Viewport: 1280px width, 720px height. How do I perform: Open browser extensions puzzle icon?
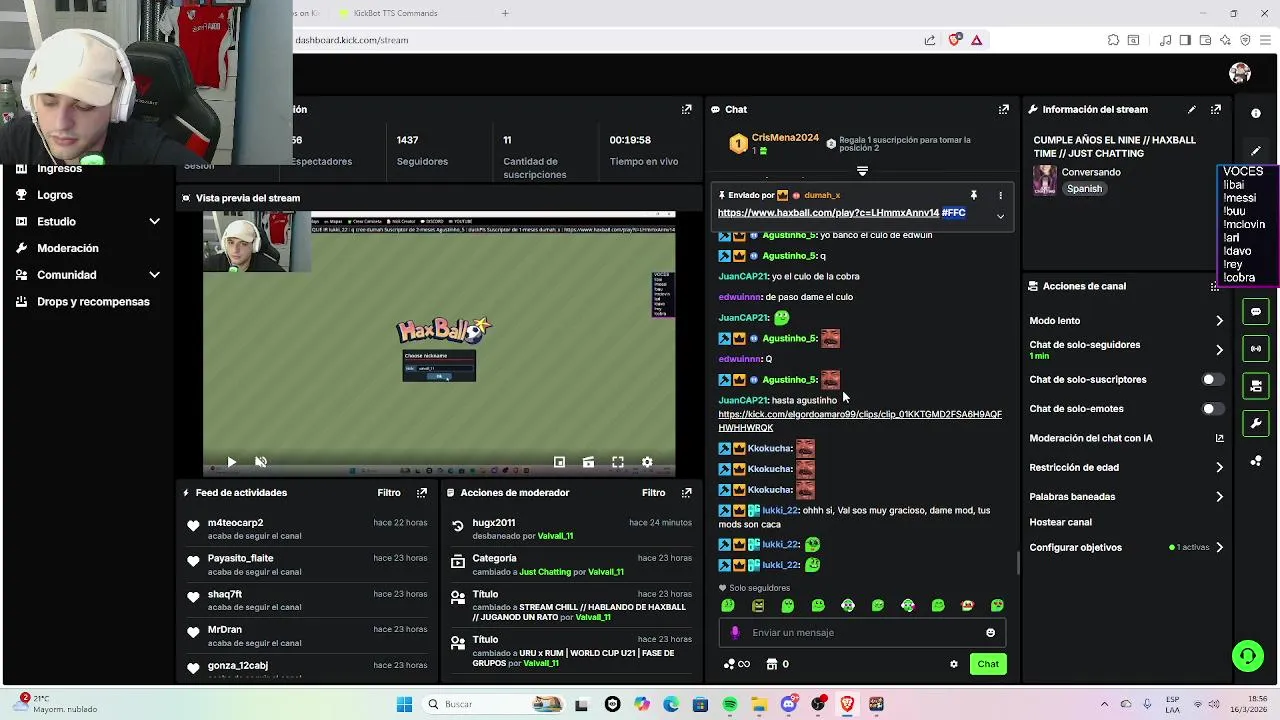1113,40
